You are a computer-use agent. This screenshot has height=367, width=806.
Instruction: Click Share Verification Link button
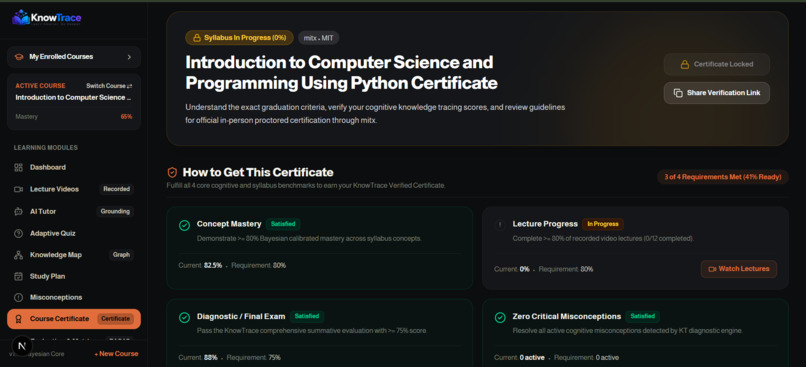(x=717, y=93)
